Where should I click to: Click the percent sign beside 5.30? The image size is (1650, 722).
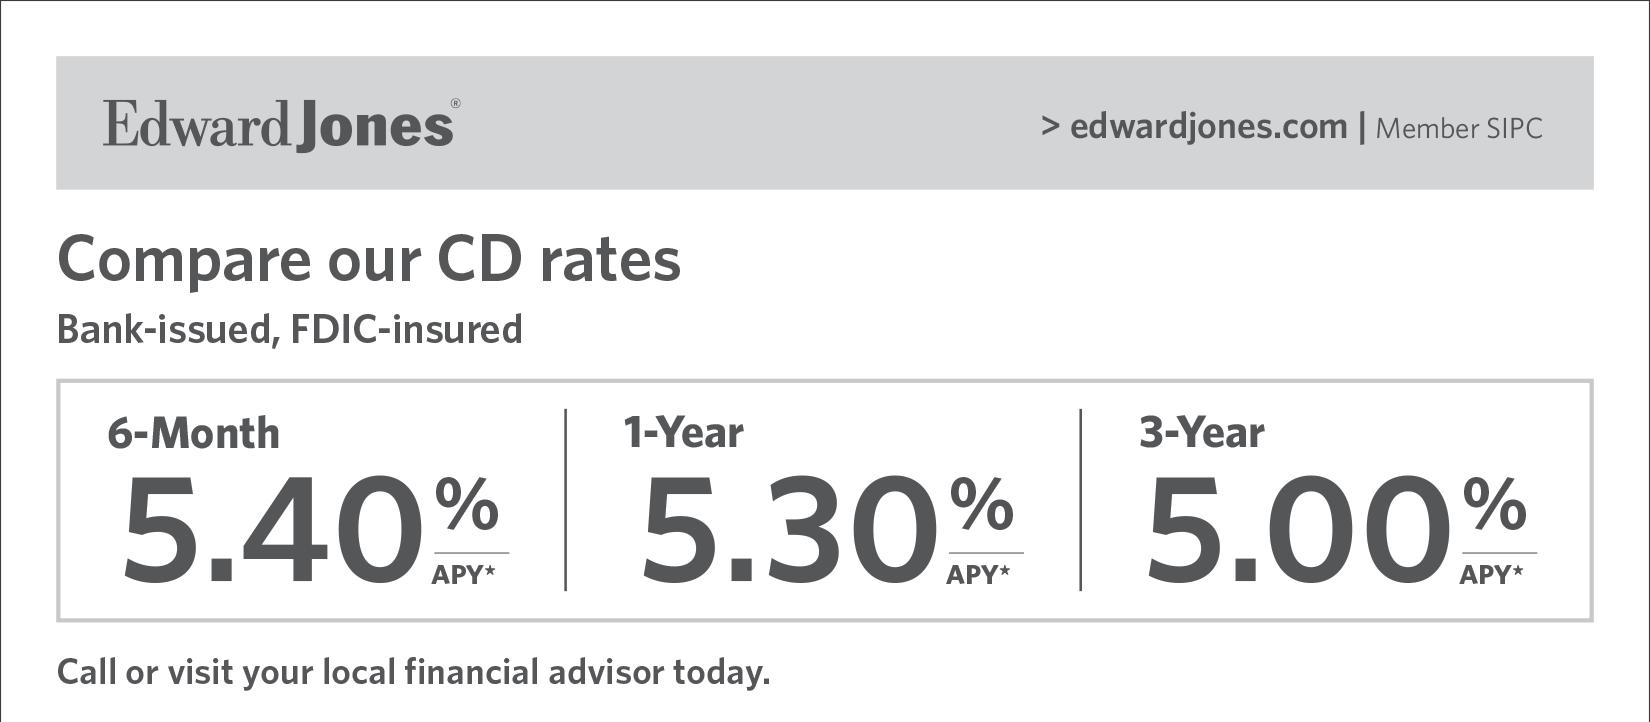pos(982,503)
